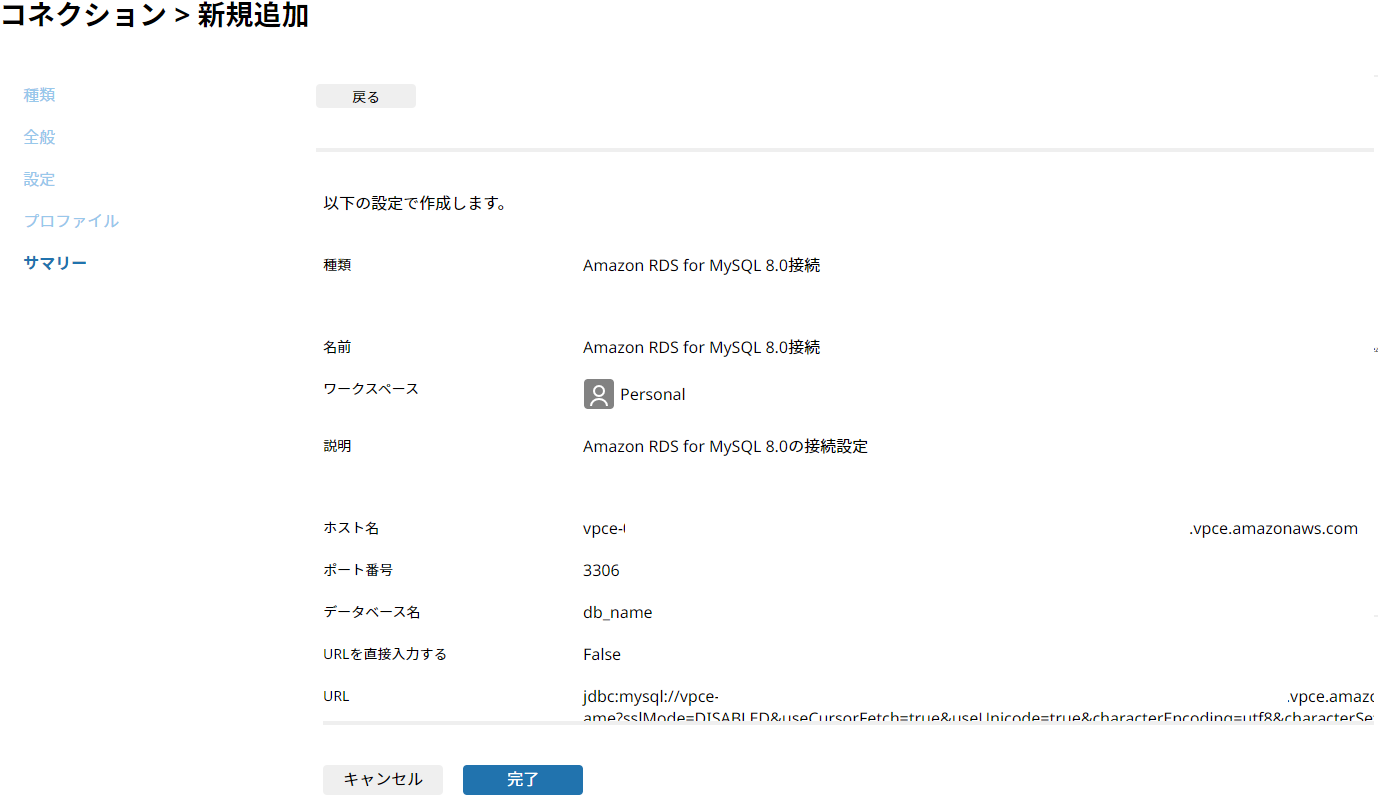Click the jdbc:mysql://vpce- URL value
Screen dimensions: 1378x805
click(980, 706)
